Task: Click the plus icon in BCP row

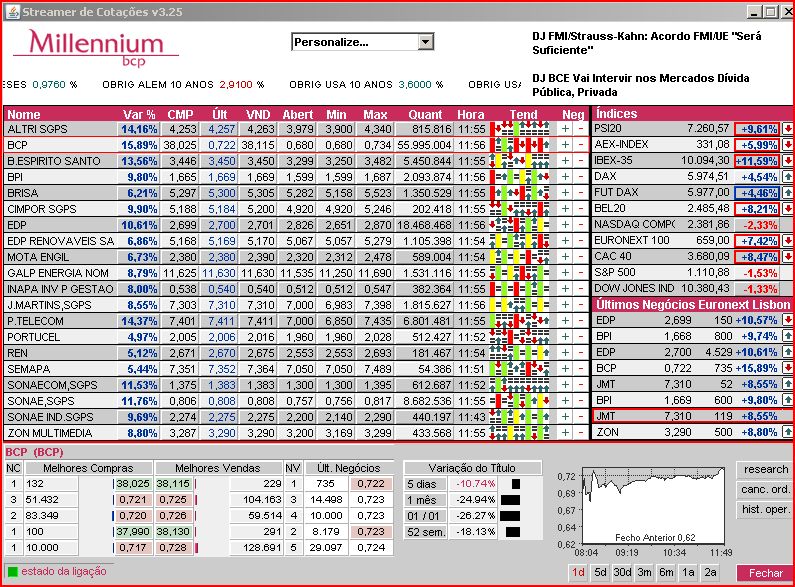Action: click(x=565, y=145)
